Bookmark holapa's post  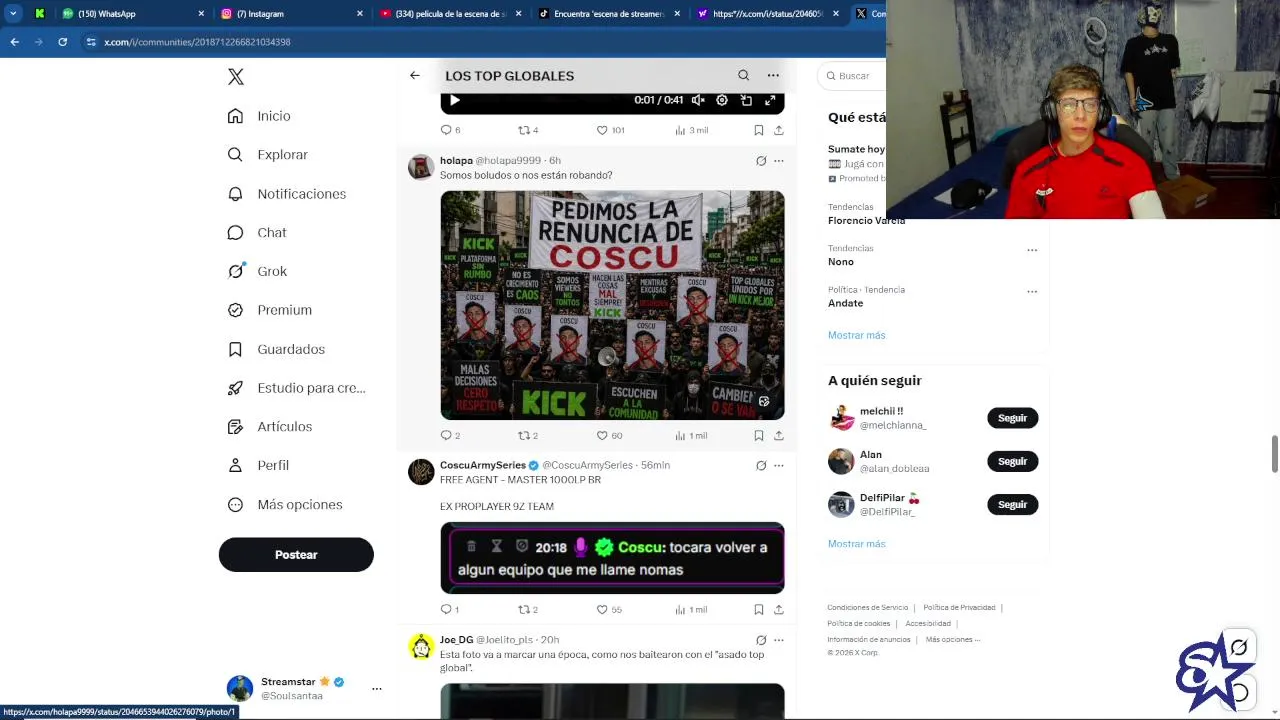(x=759, y=435)
